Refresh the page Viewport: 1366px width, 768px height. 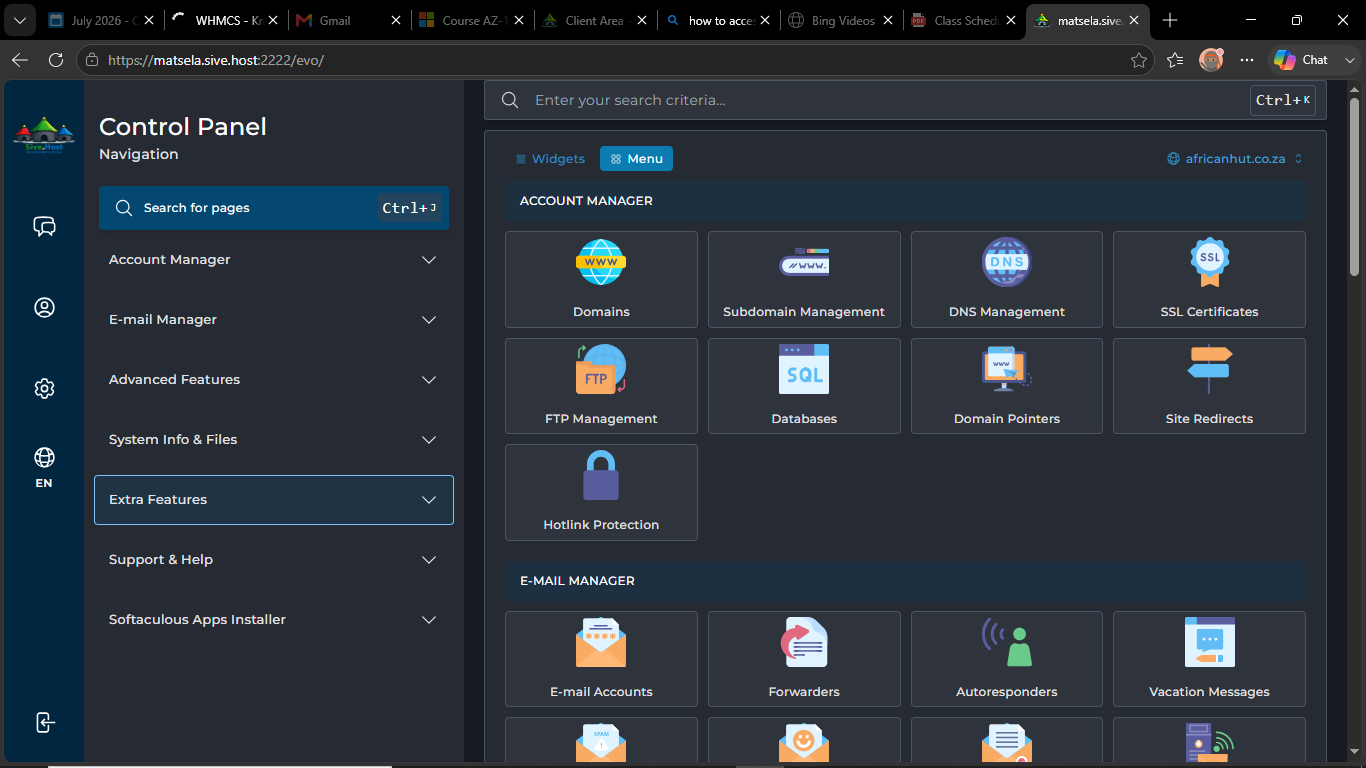point(55,60)
